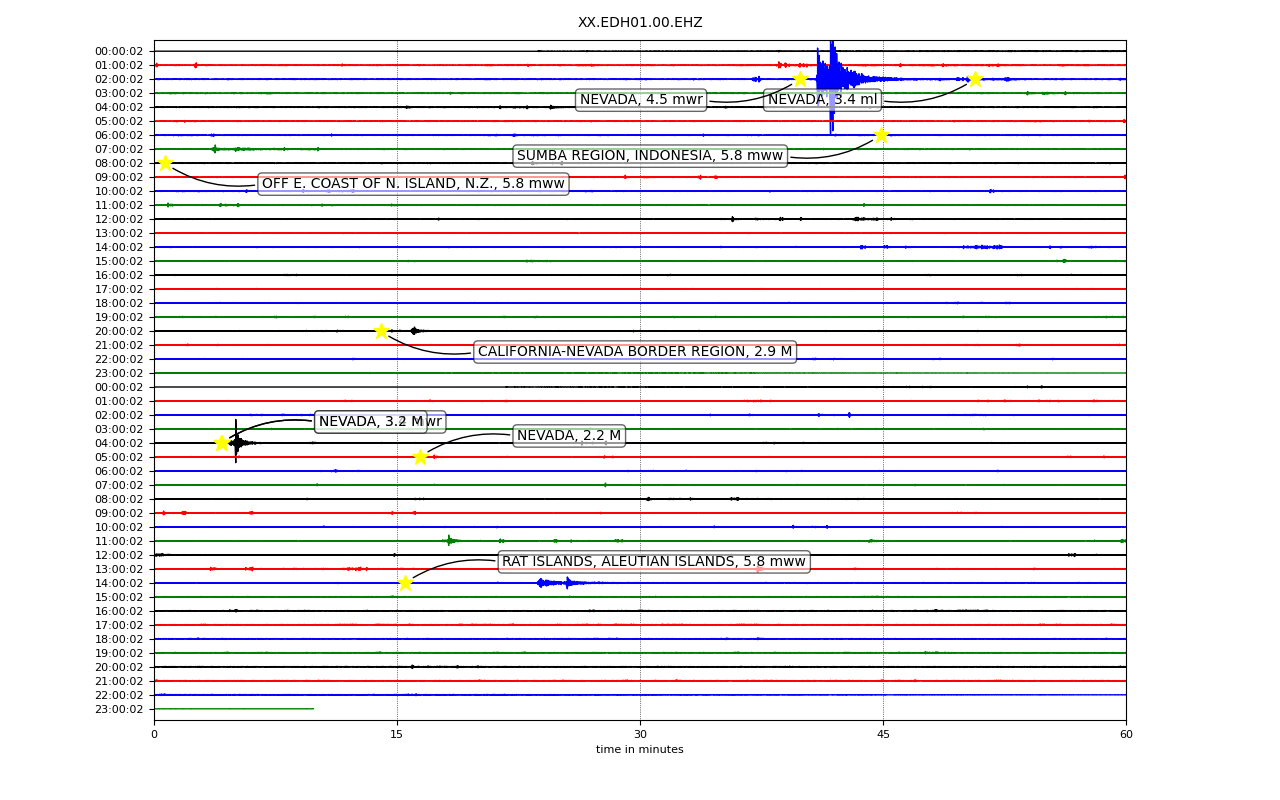
Task: Select the Sumba Region Indonesia event star
Action: (x=881, y=135)
